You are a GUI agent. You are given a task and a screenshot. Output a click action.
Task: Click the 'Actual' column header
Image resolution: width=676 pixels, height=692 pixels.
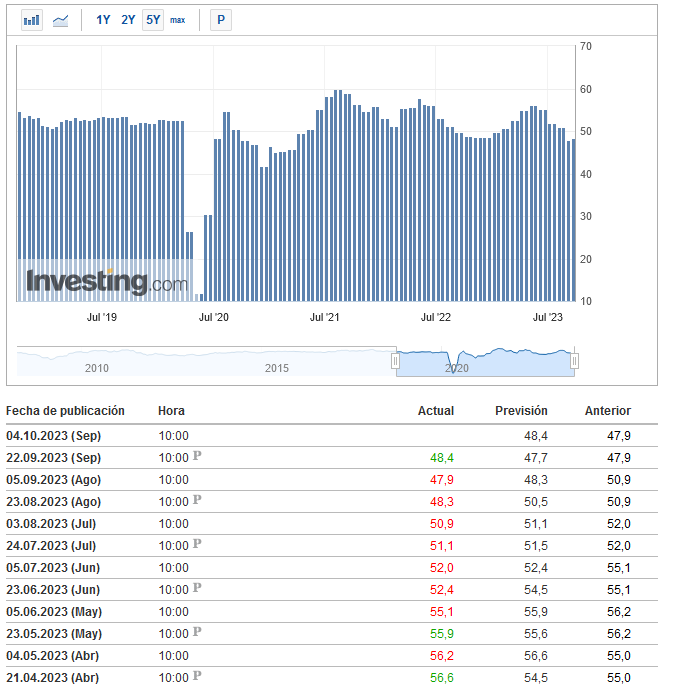(x=436, y=411)
